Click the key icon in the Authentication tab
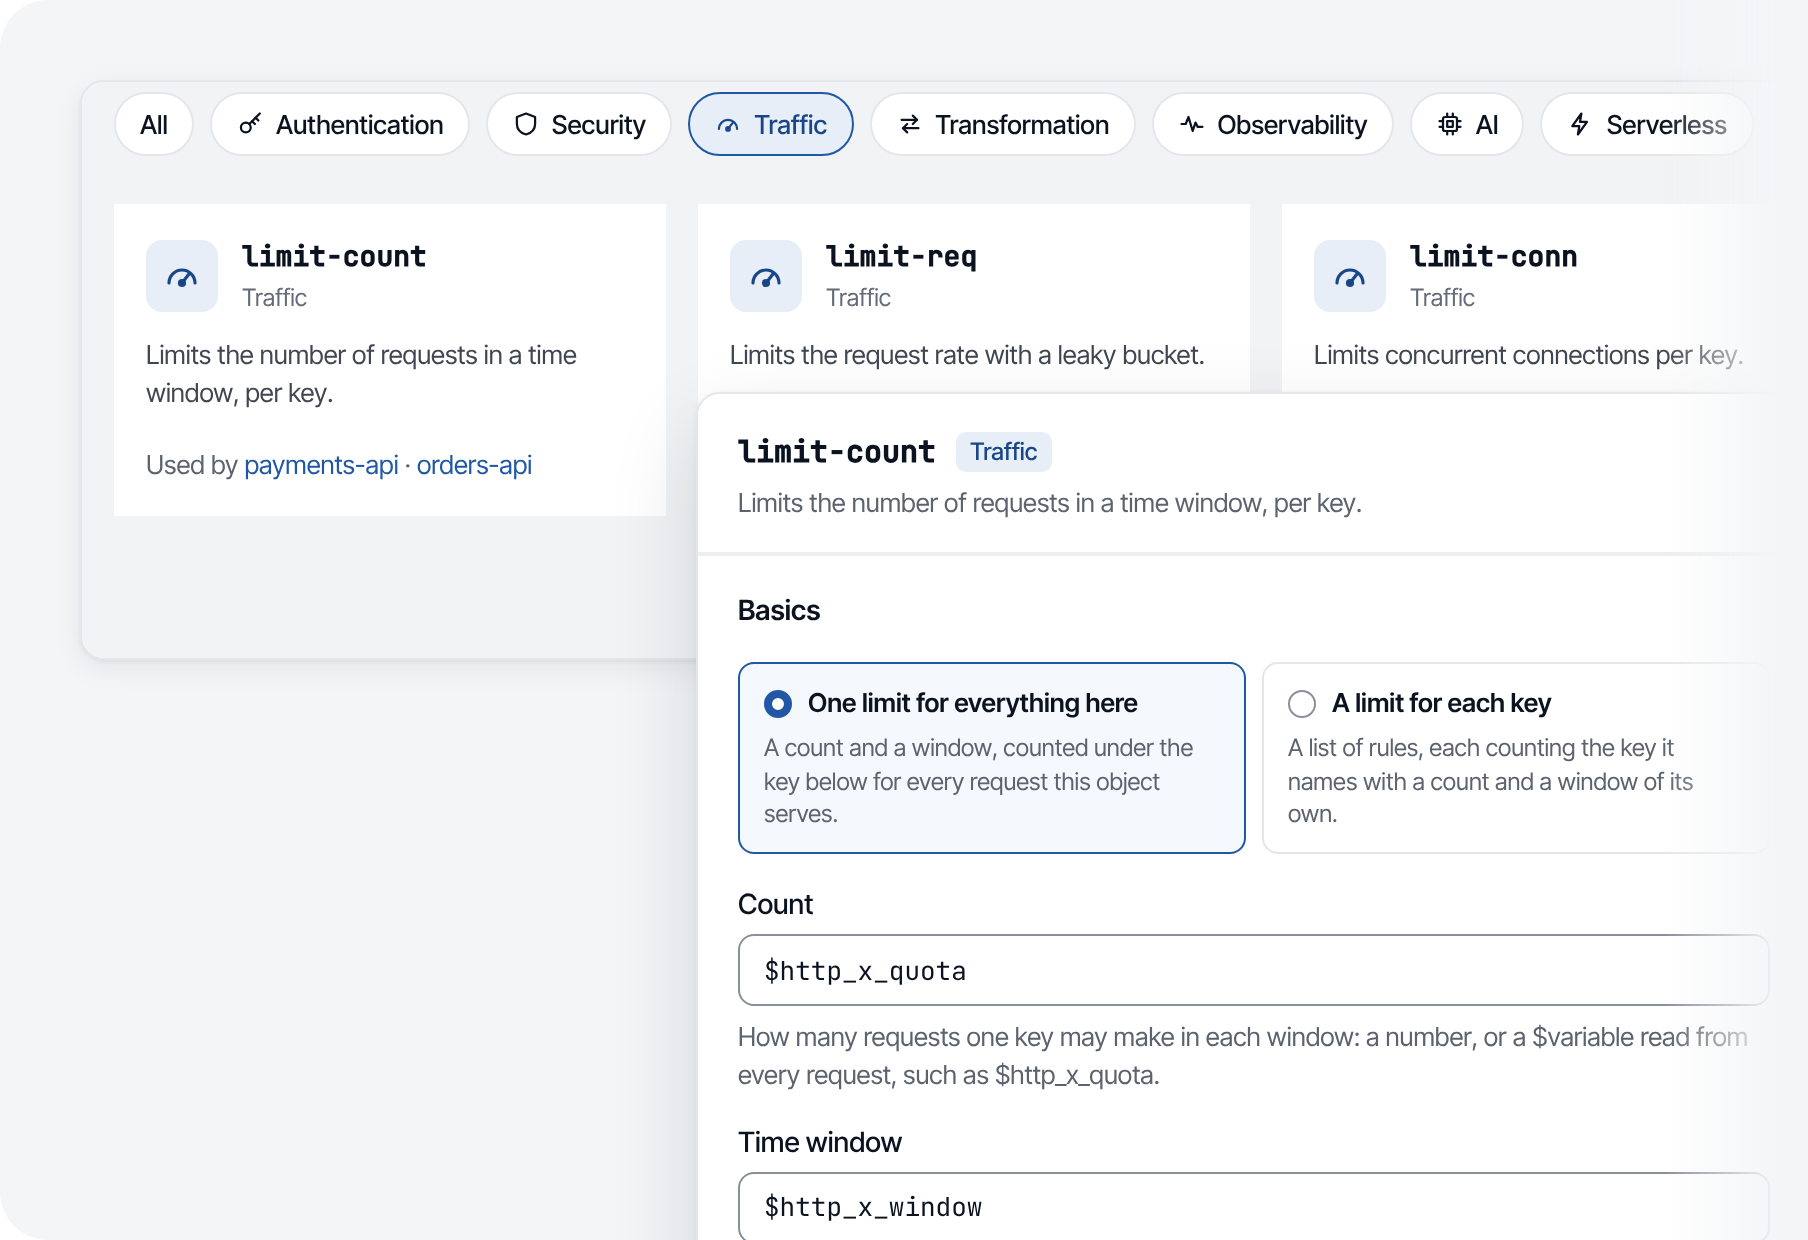1808x1240 pixels. pos(250,124)
